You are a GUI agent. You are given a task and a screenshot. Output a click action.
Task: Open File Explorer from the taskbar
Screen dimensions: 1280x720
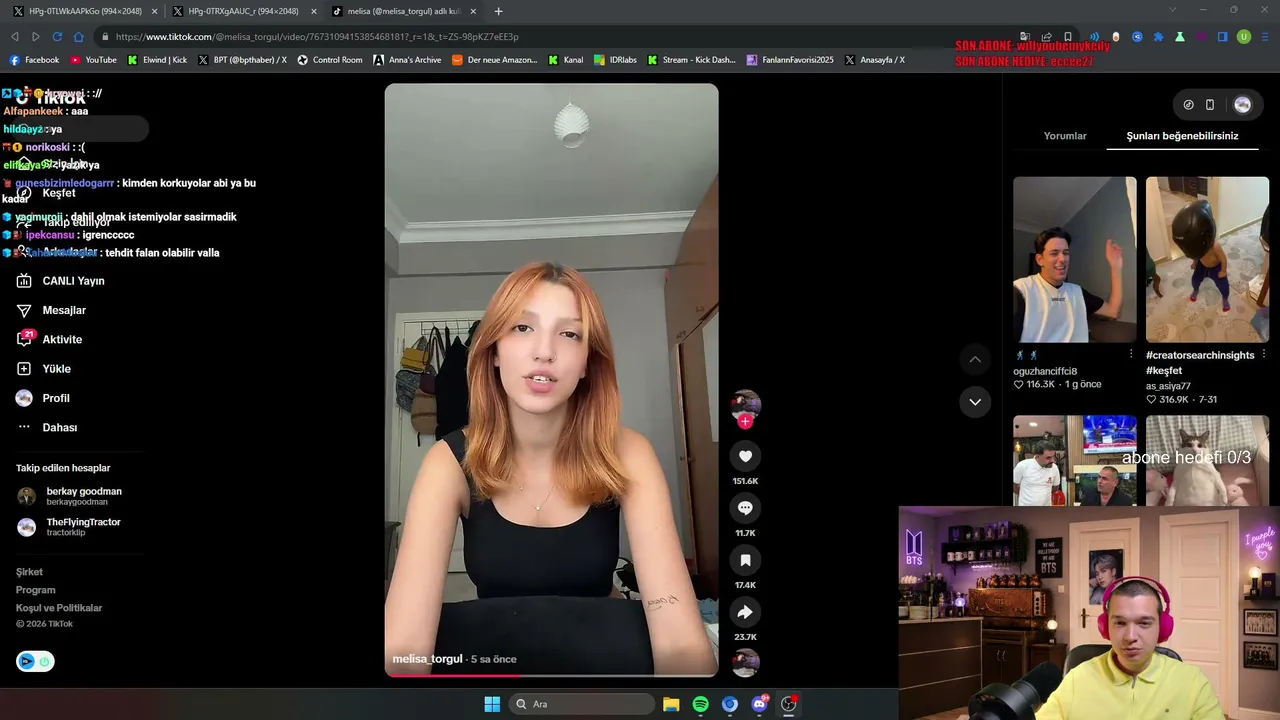671,704
